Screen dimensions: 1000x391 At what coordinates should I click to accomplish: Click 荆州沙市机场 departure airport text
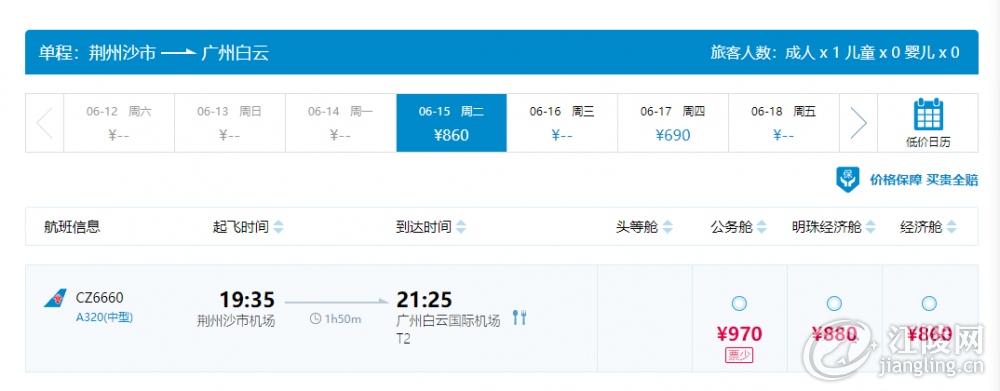pyautogui.click(x=236, y=321)
